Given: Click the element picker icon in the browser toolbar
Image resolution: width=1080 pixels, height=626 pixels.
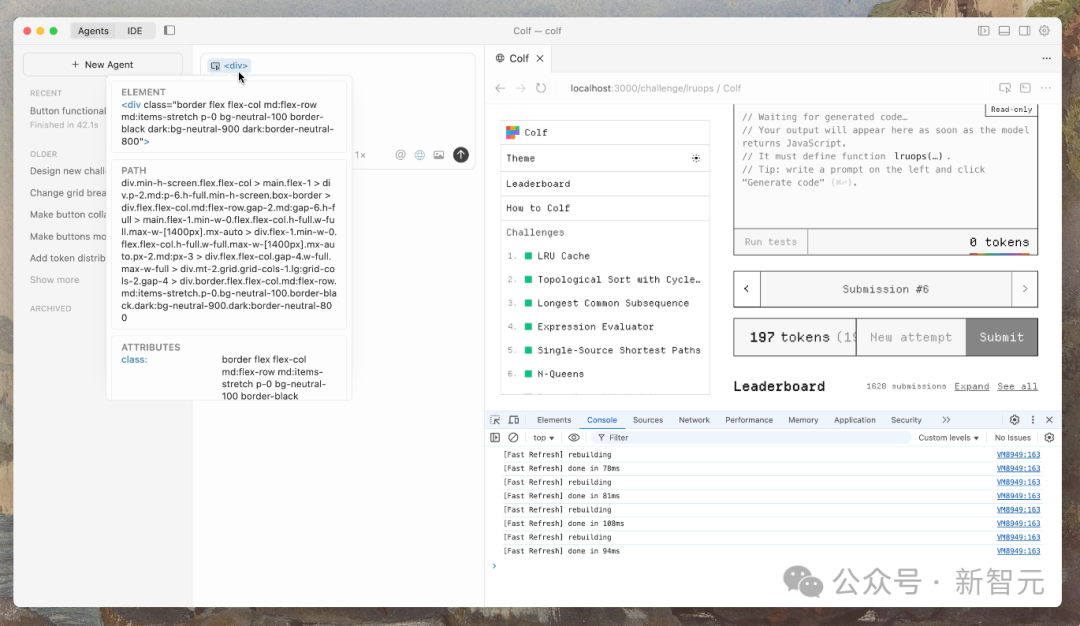Looking at the screenshot, I should tap(1005, 88).
